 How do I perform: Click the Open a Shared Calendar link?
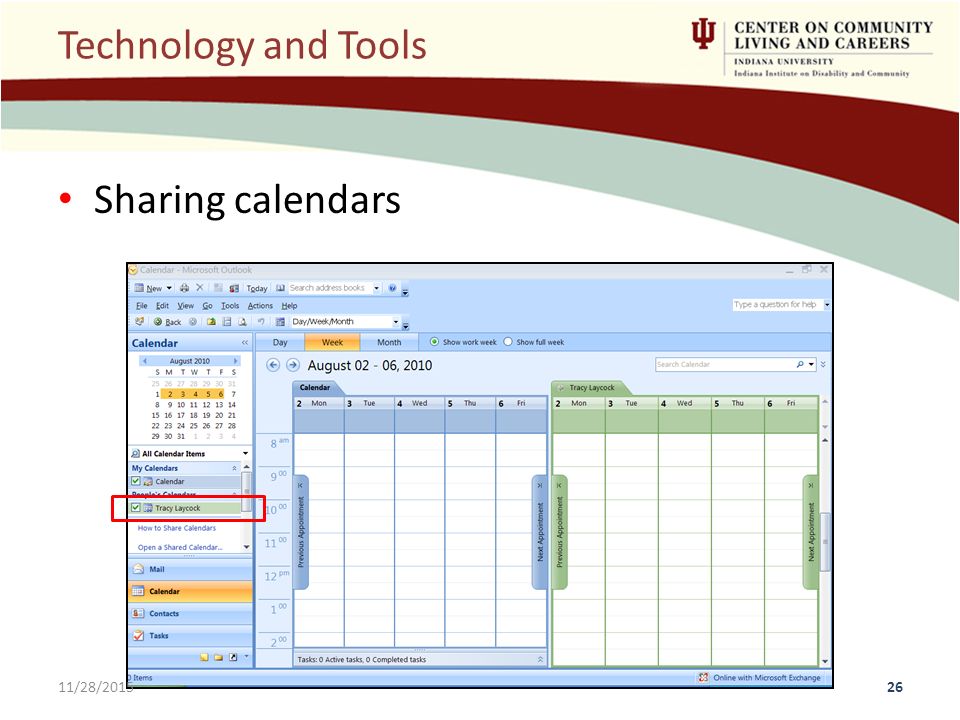tap(180, 547)
